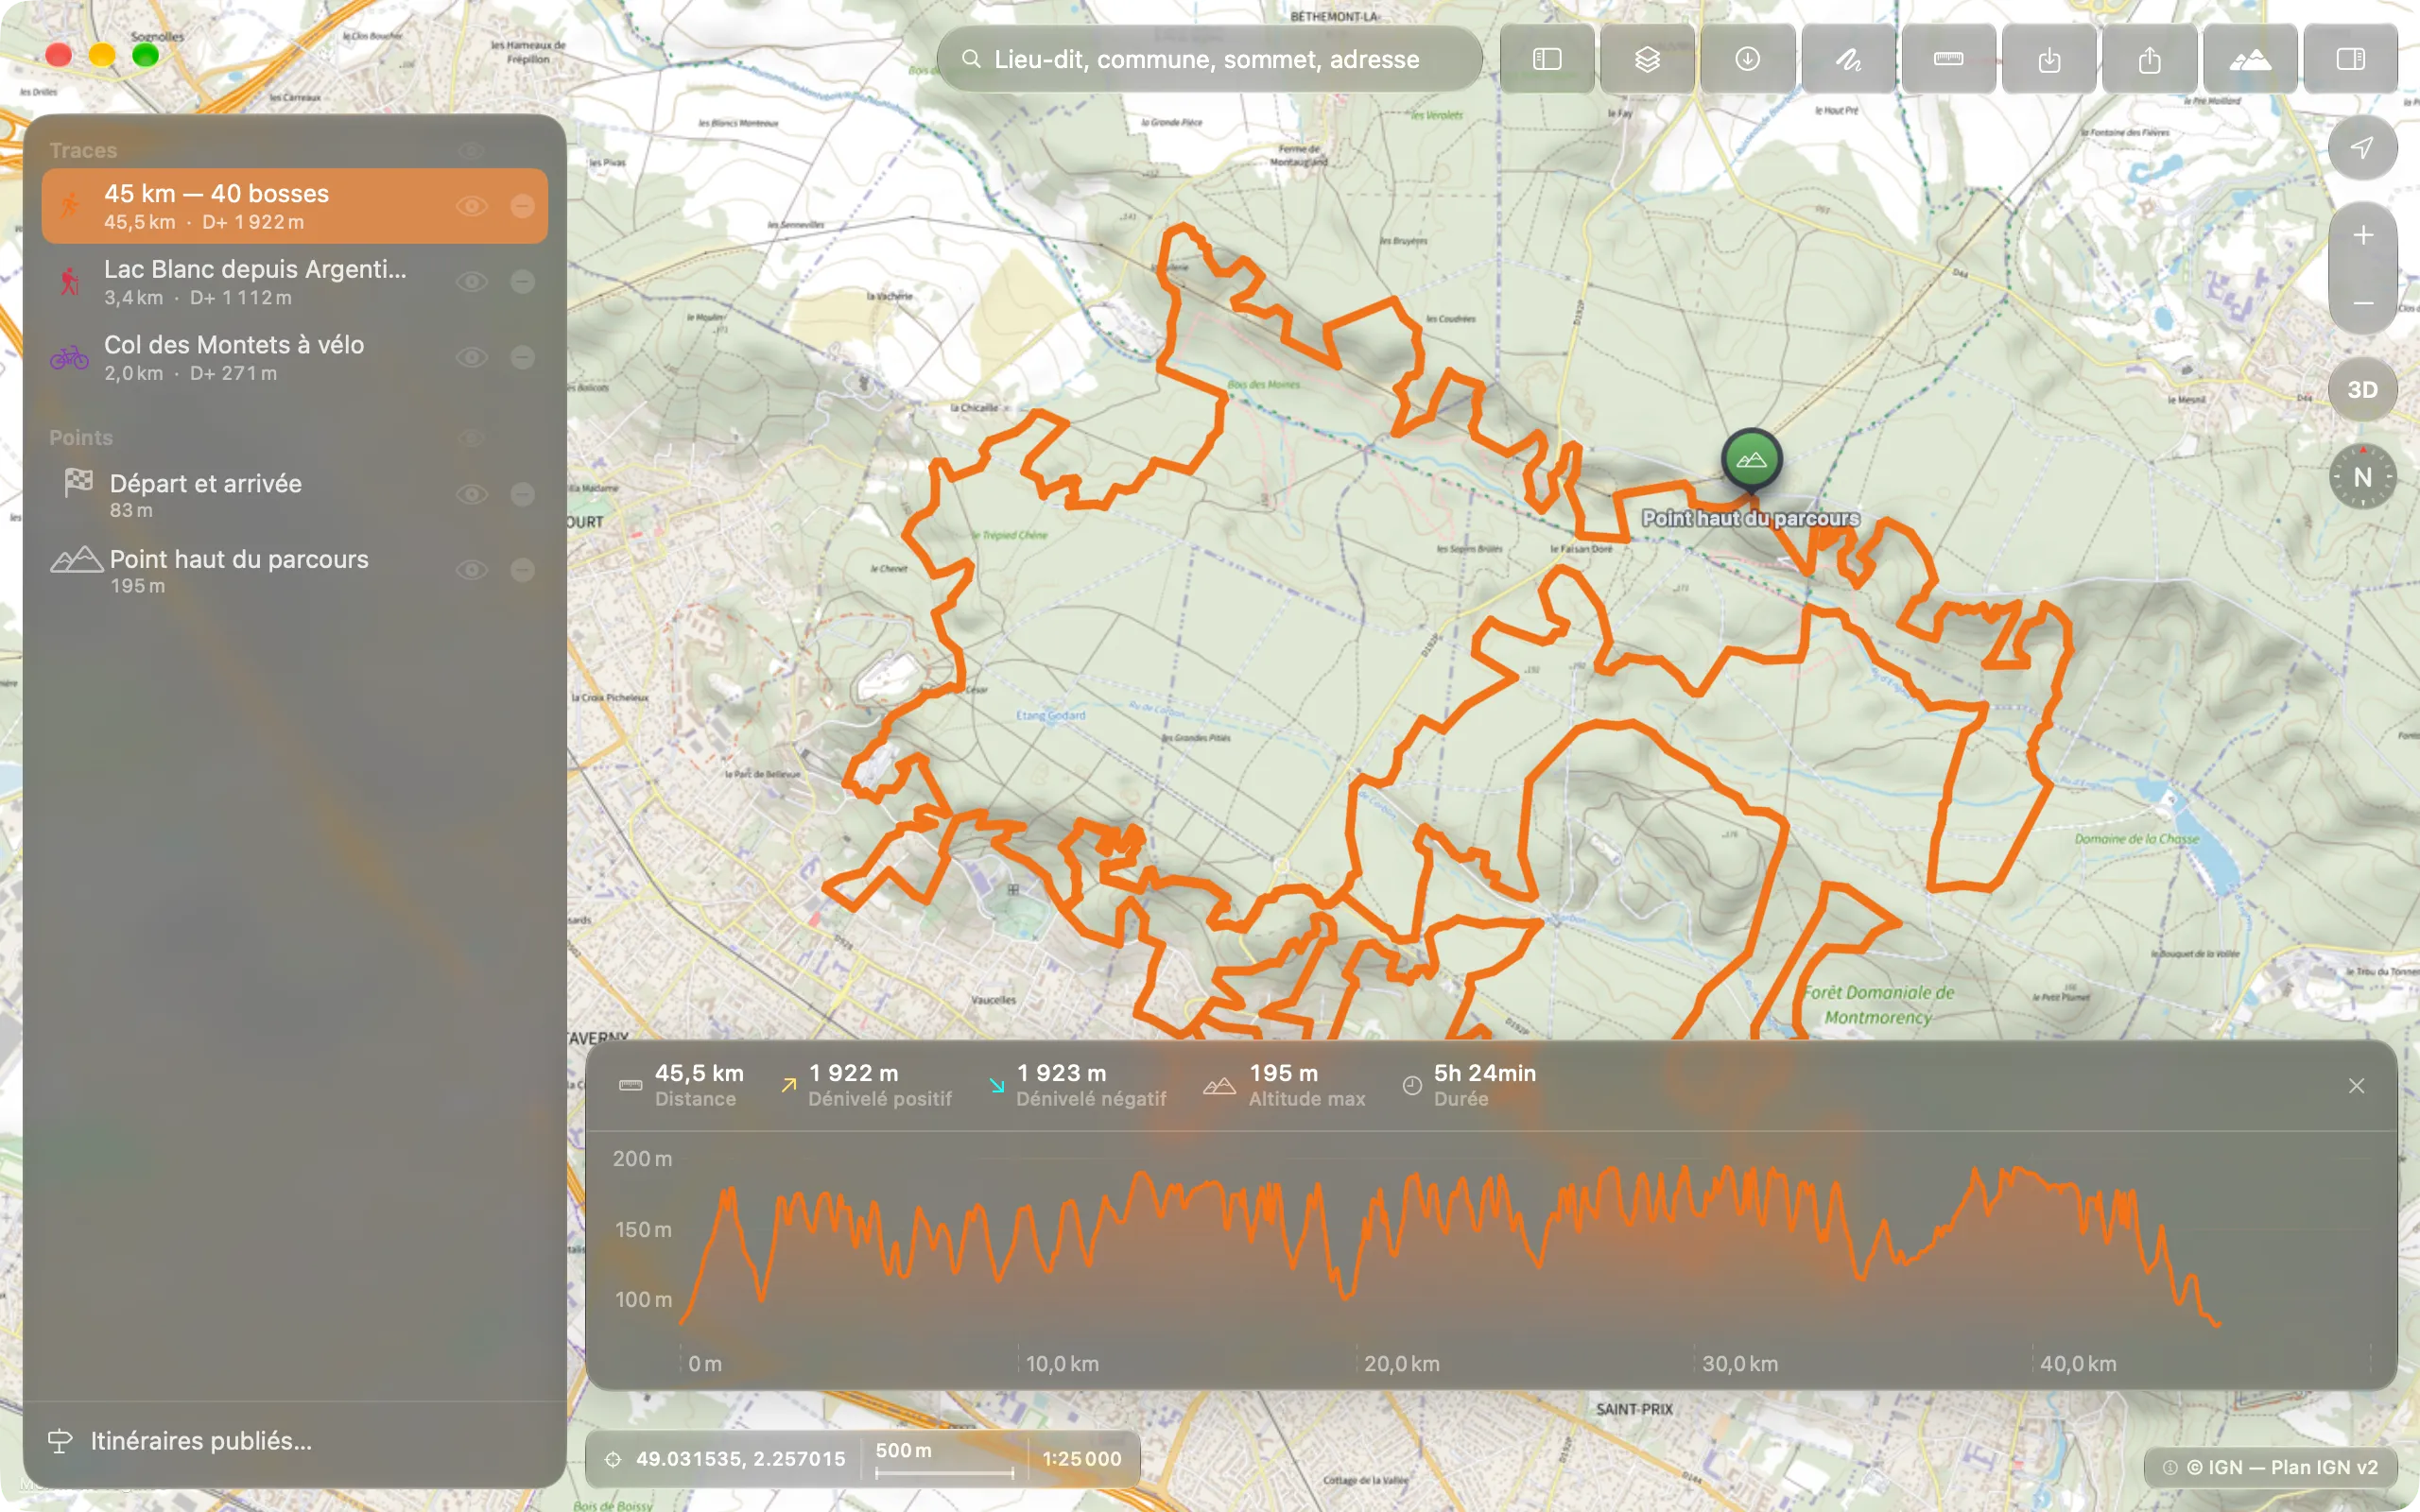Remove the Col des Montets à vélo track
Screen dimensions: 2420x1512
tap(522, 357)
